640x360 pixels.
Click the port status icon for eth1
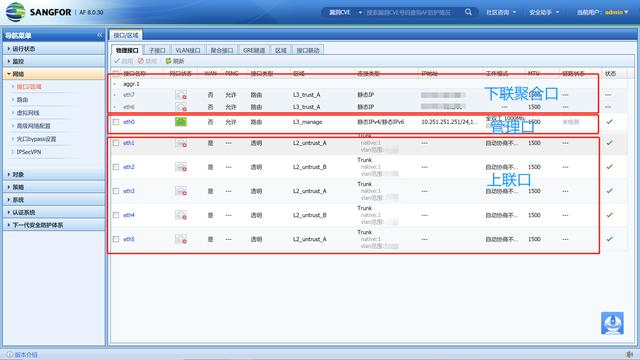coord(181,143)
